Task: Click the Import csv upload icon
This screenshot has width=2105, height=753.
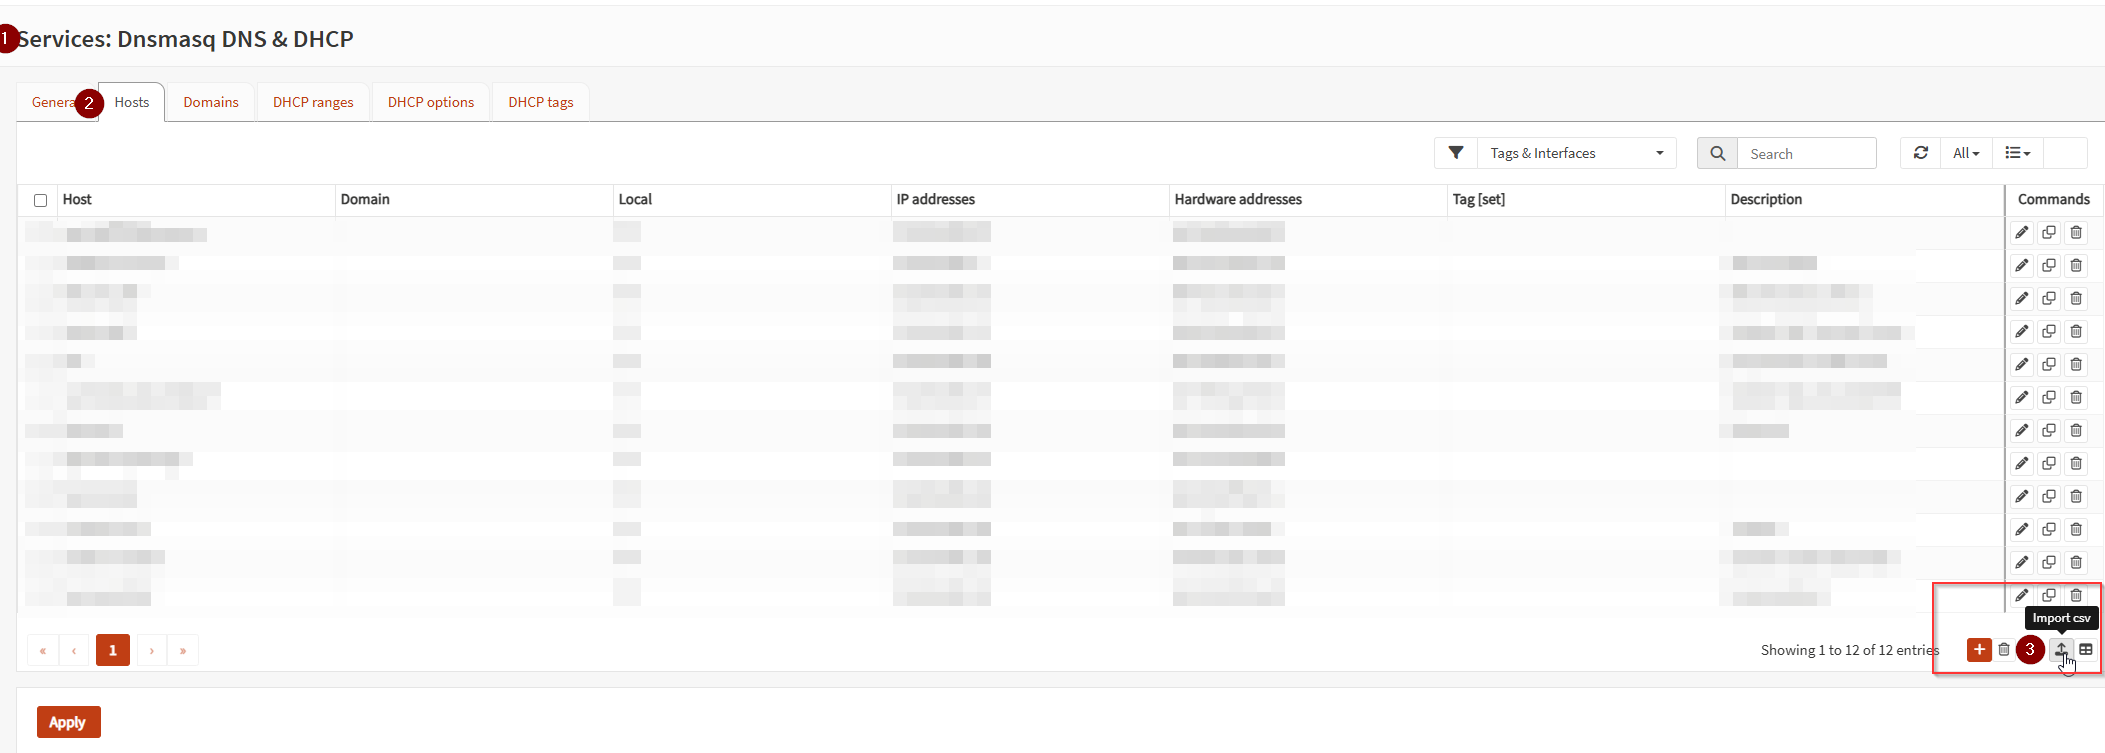Action: tap(2060, 650)
